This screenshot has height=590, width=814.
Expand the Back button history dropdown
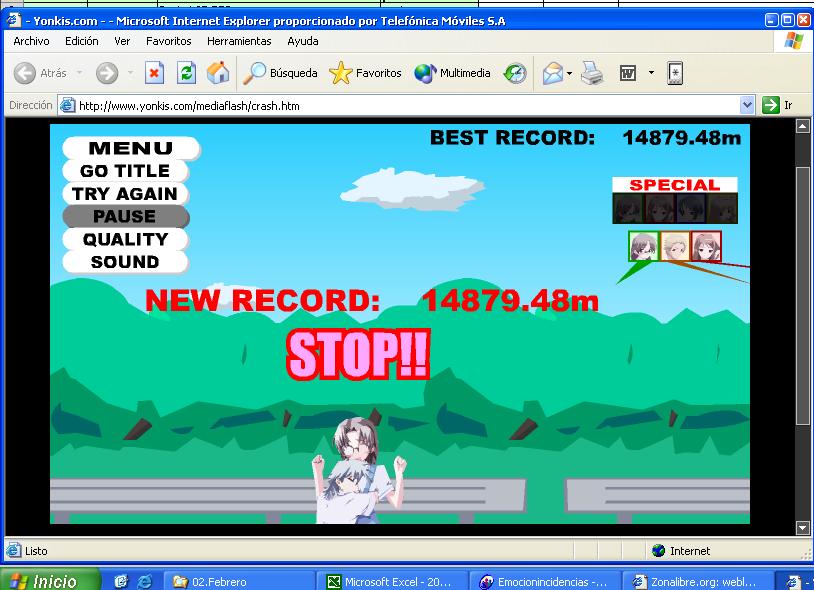pyautogui.click(x=79, y=73)
